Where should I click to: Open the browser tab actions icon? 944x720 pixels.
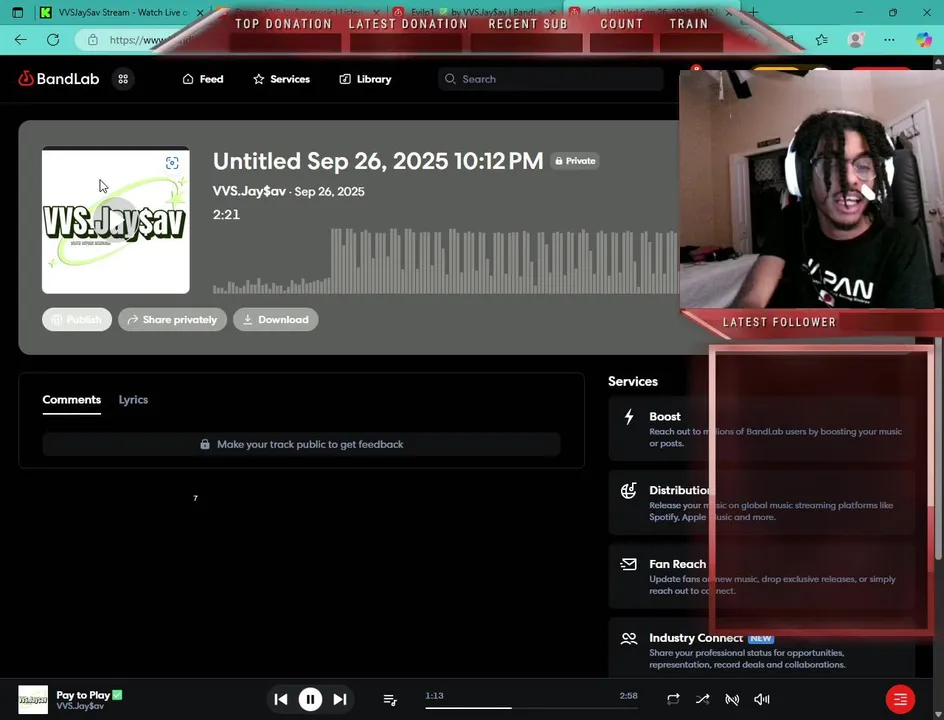click(17, 12)
